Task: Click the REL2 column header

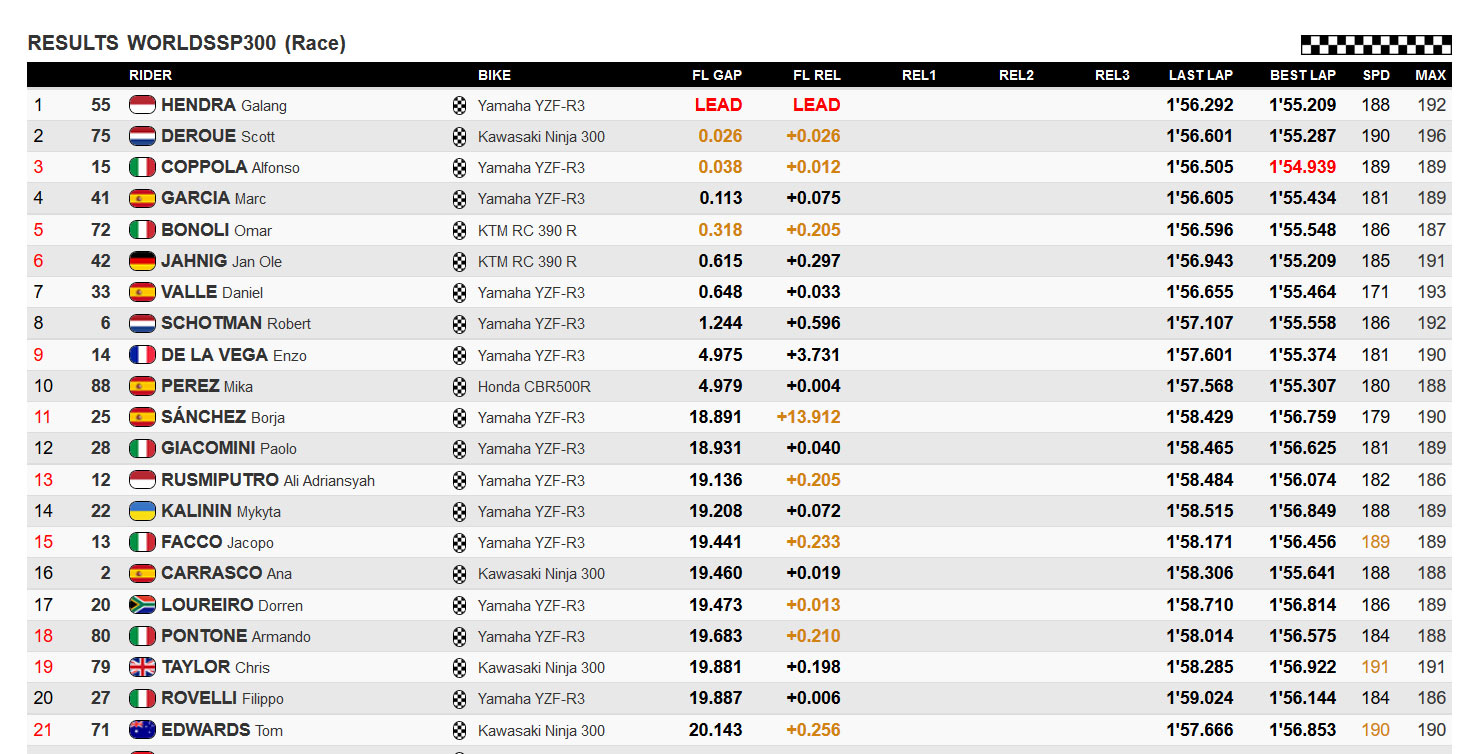Action: click(x=1016, y=75)
